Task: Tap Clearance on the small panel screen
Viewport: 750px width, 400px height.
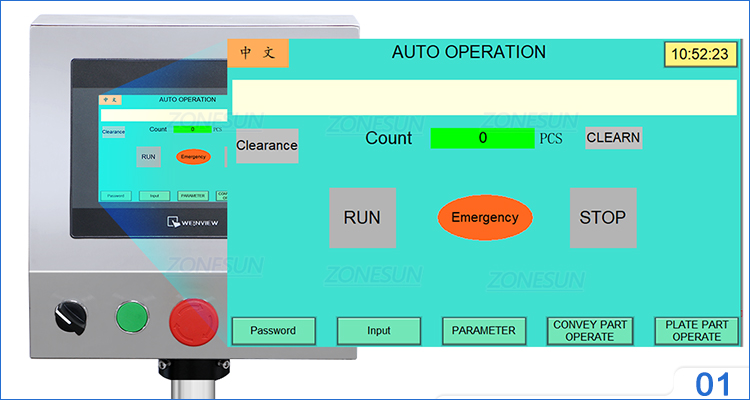Action: click(x=113, y=132)
